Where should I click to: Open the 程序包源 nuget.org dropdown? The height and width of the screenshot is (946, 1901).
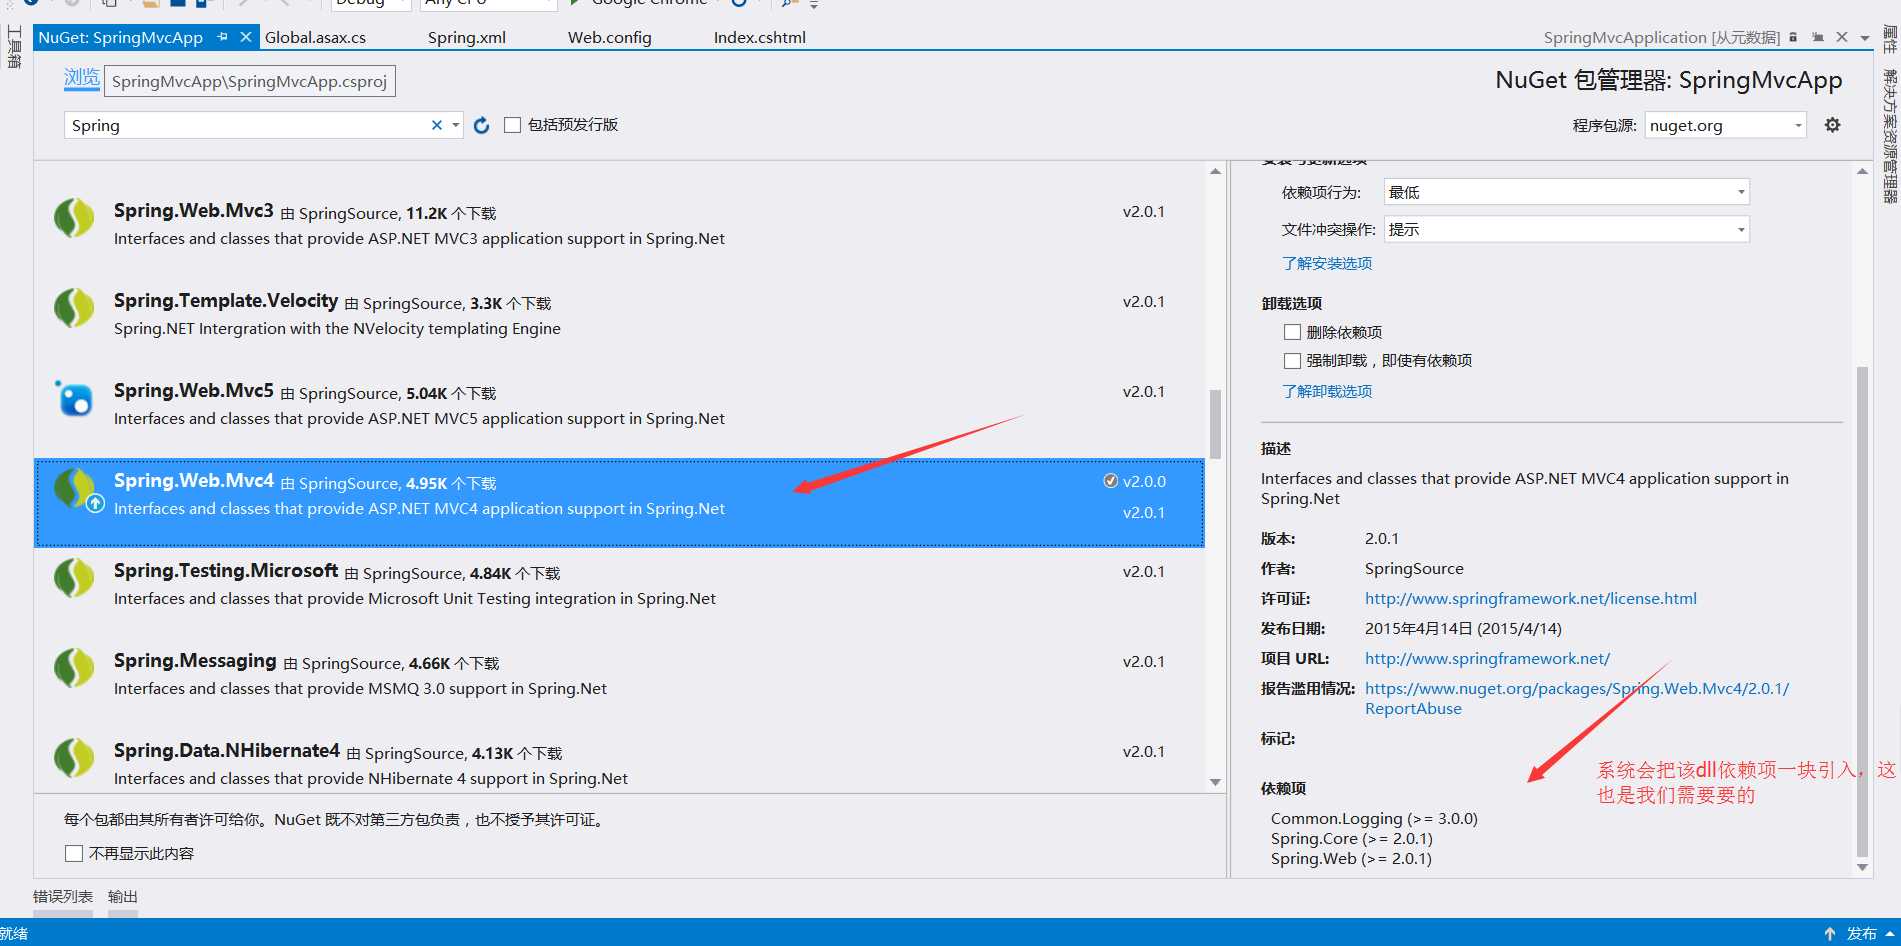[1725, 125]
